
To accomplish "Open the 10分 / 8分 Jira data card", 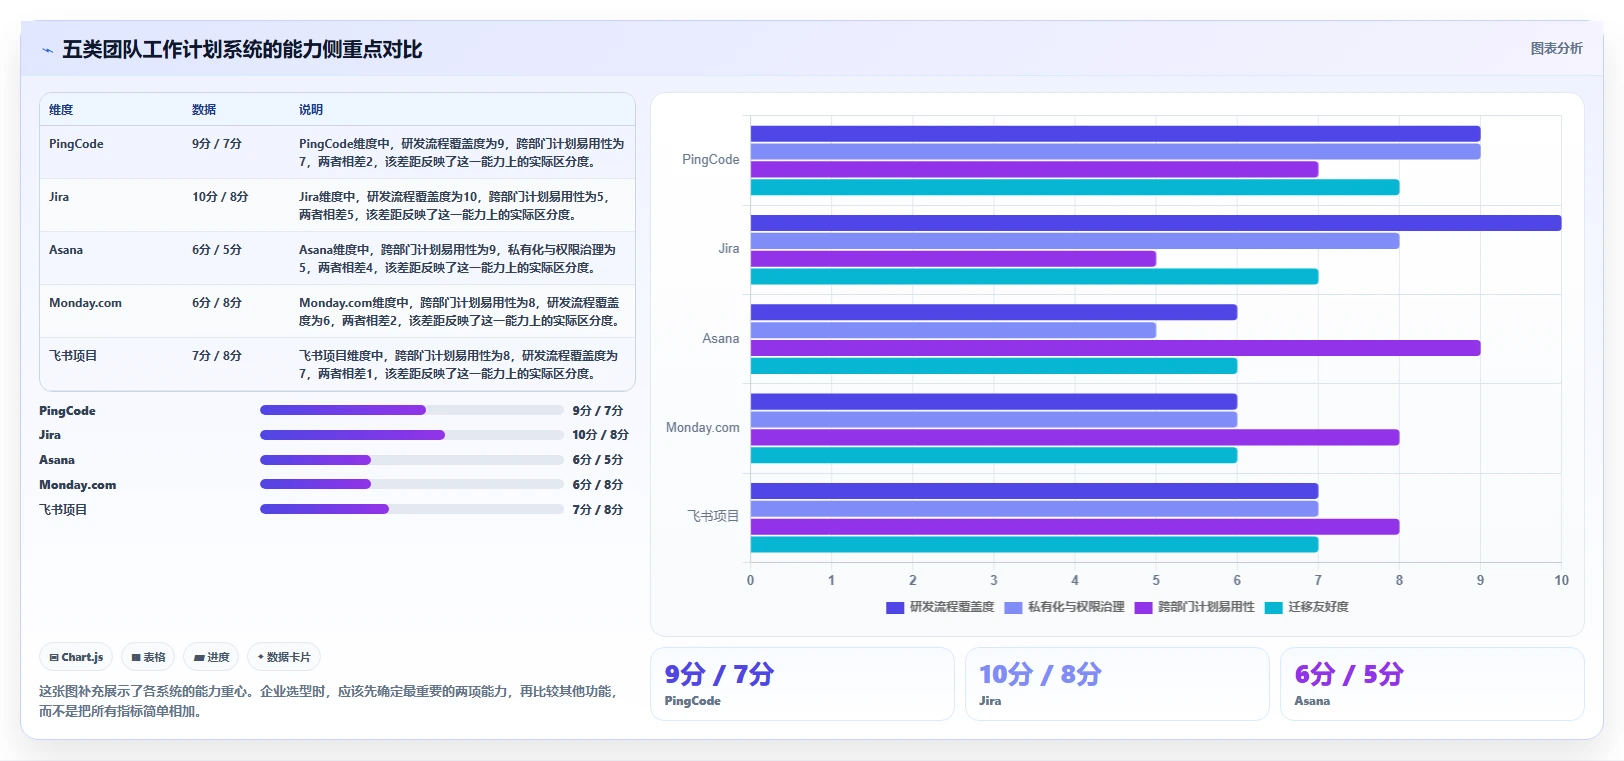I will [1117, 684].
